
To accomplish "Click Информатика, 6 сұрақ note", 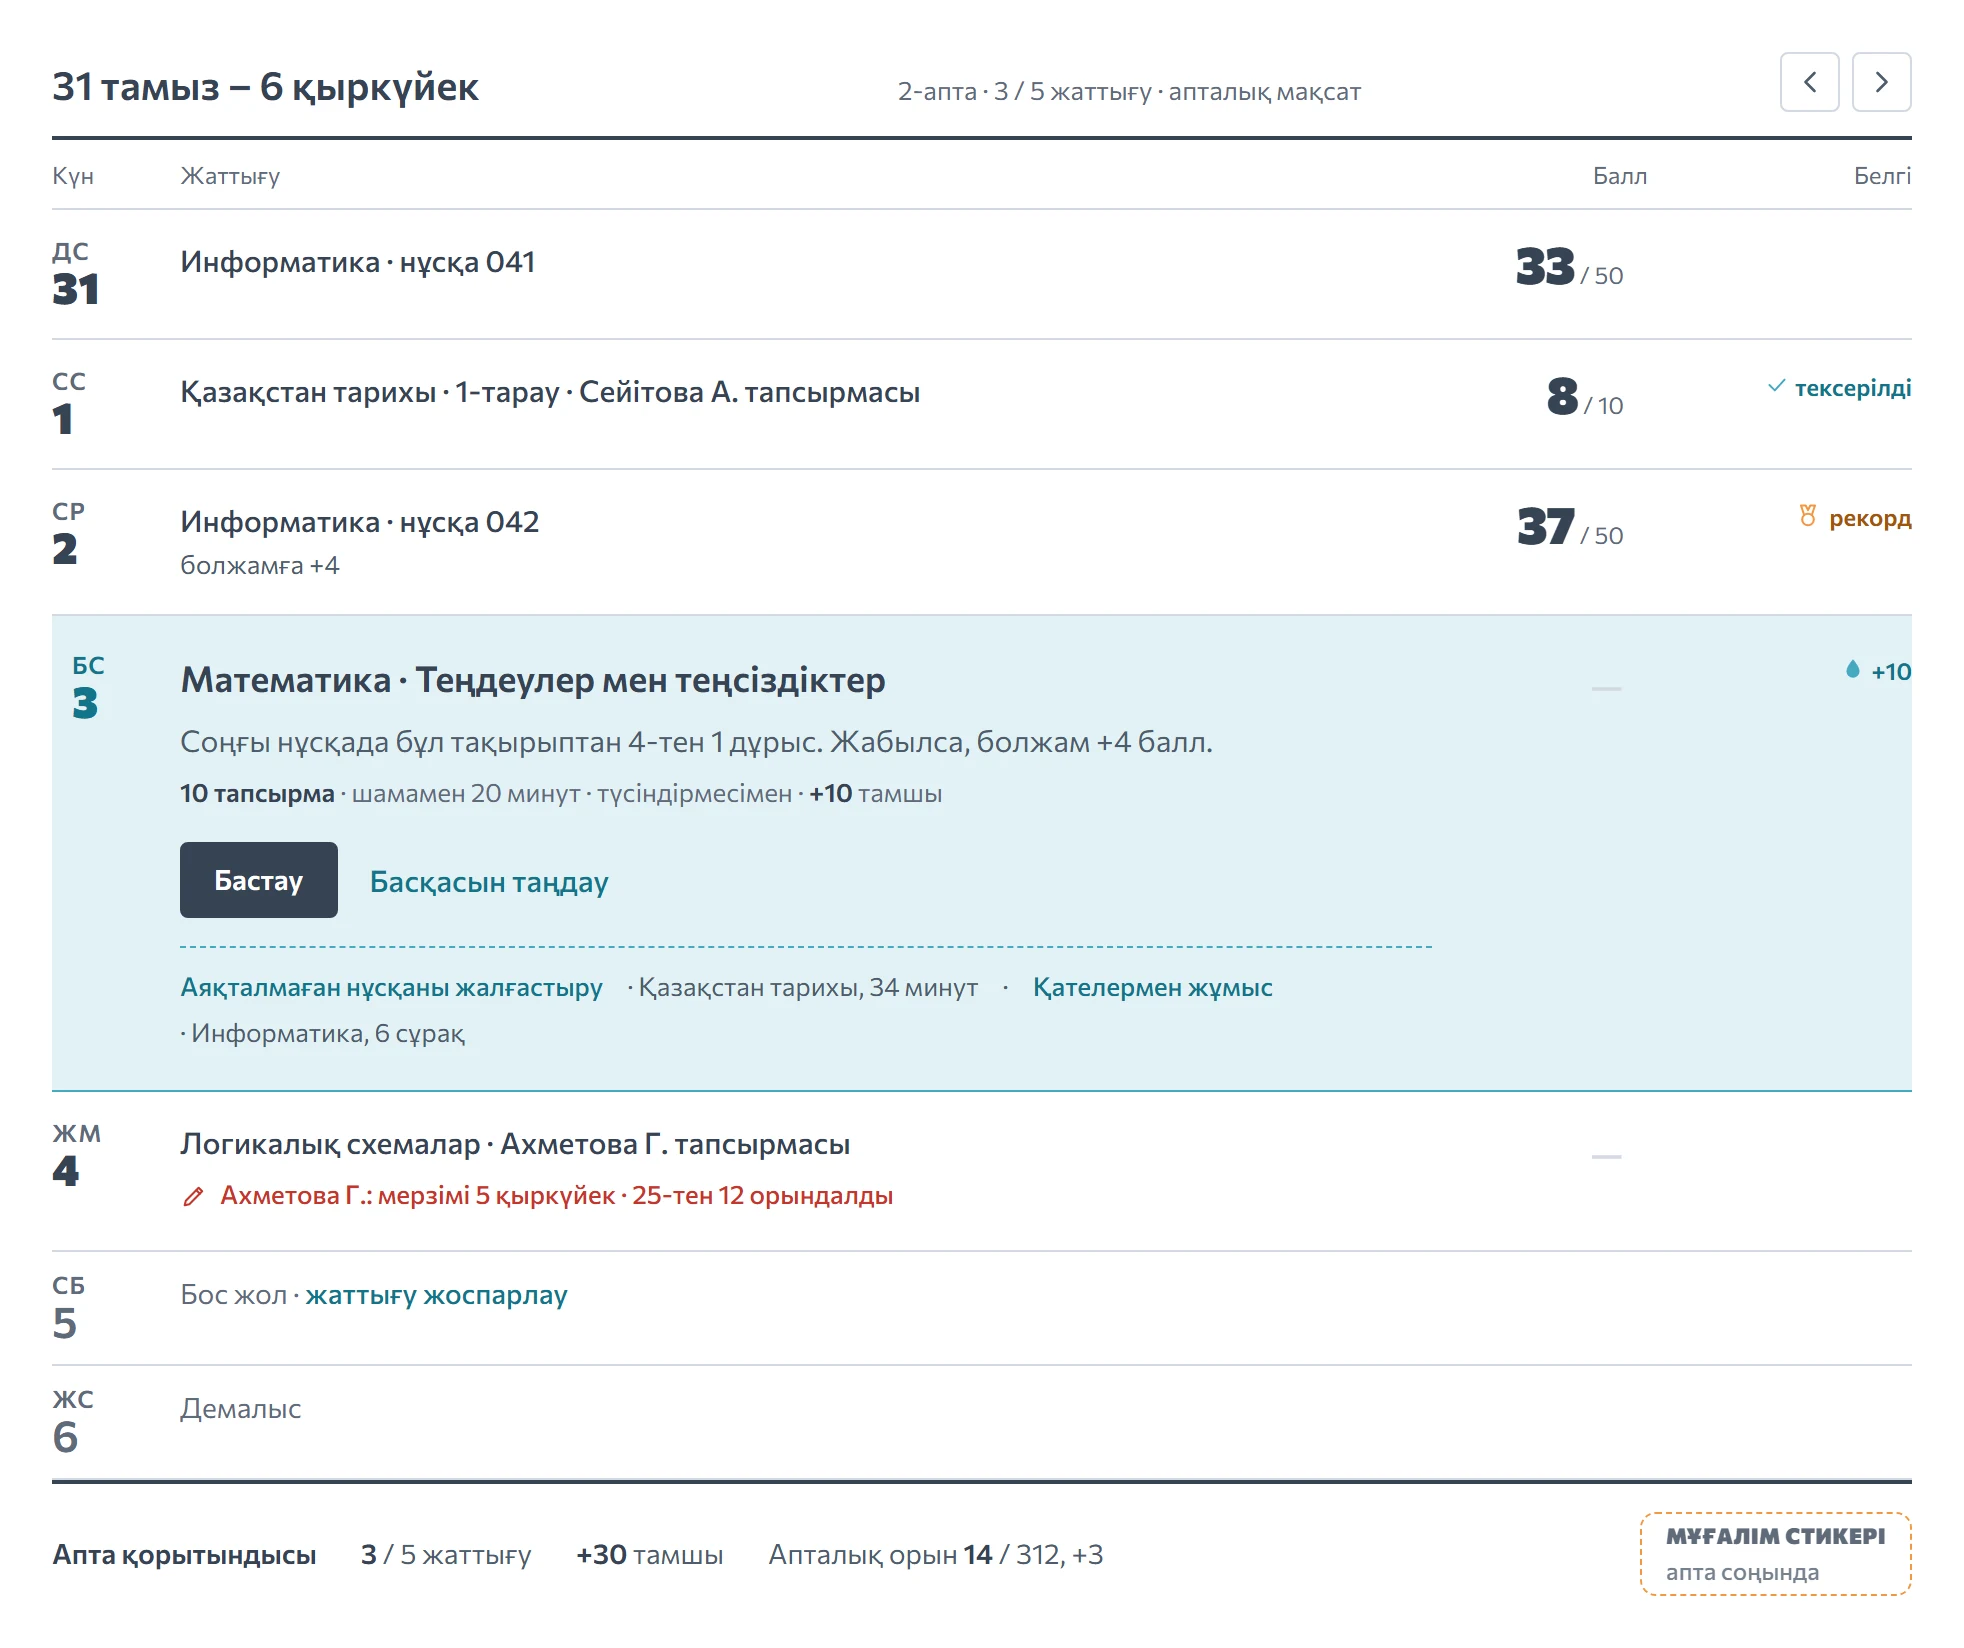I will click(322, 1034).
